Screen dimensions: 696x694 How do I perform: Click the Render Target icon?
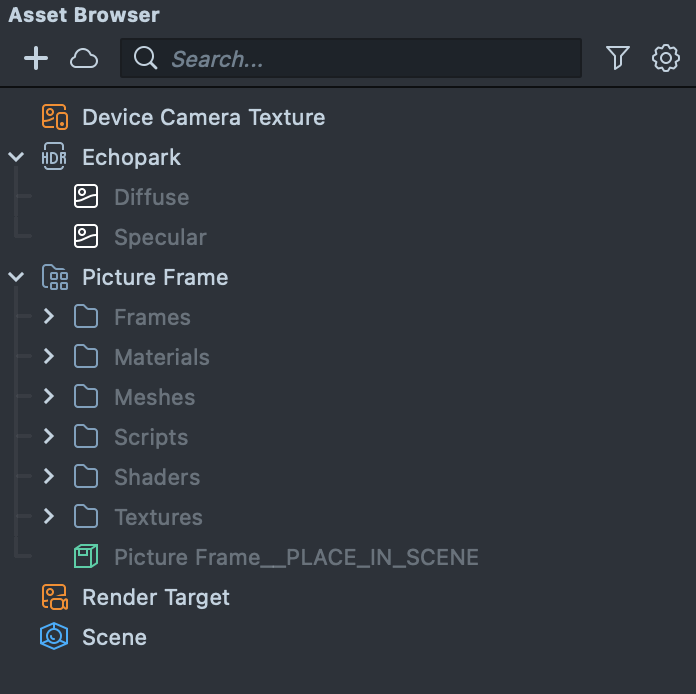pos(55,597)
